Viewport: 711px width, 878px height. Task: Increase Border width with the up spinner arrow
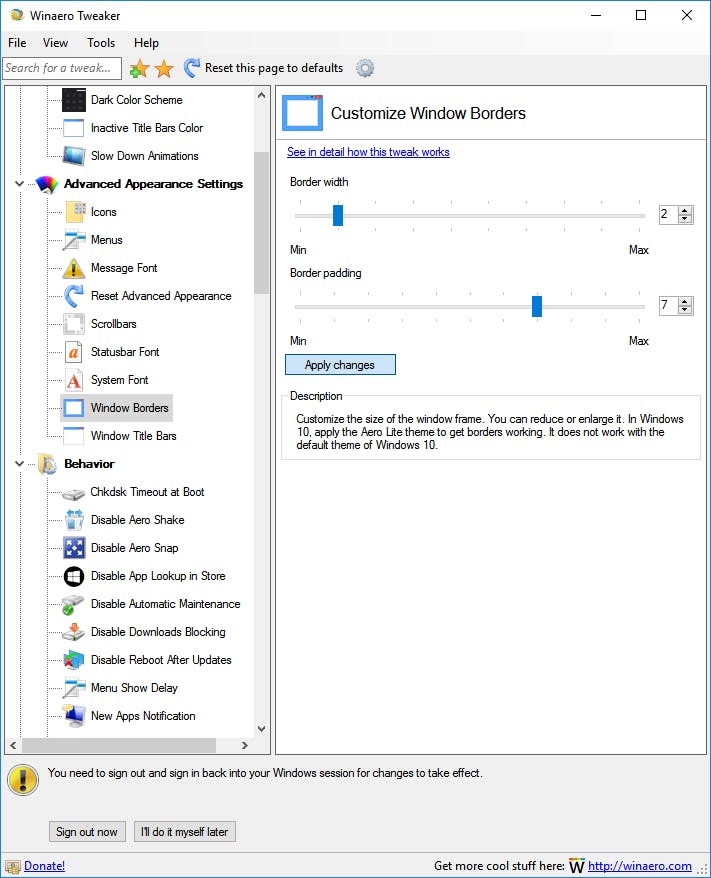pyautogui.click(x=685, y=211)
